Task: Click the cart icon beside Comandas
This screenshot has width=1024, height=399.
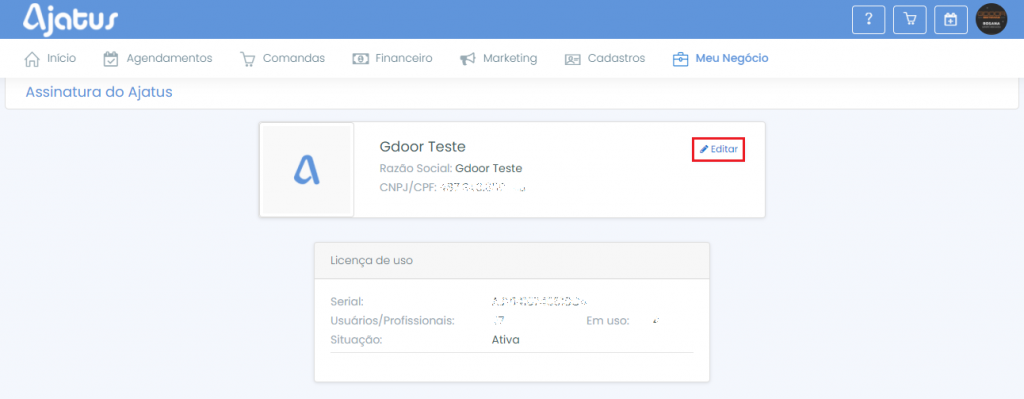Action: pyautogui.click(x=248, y=59)
